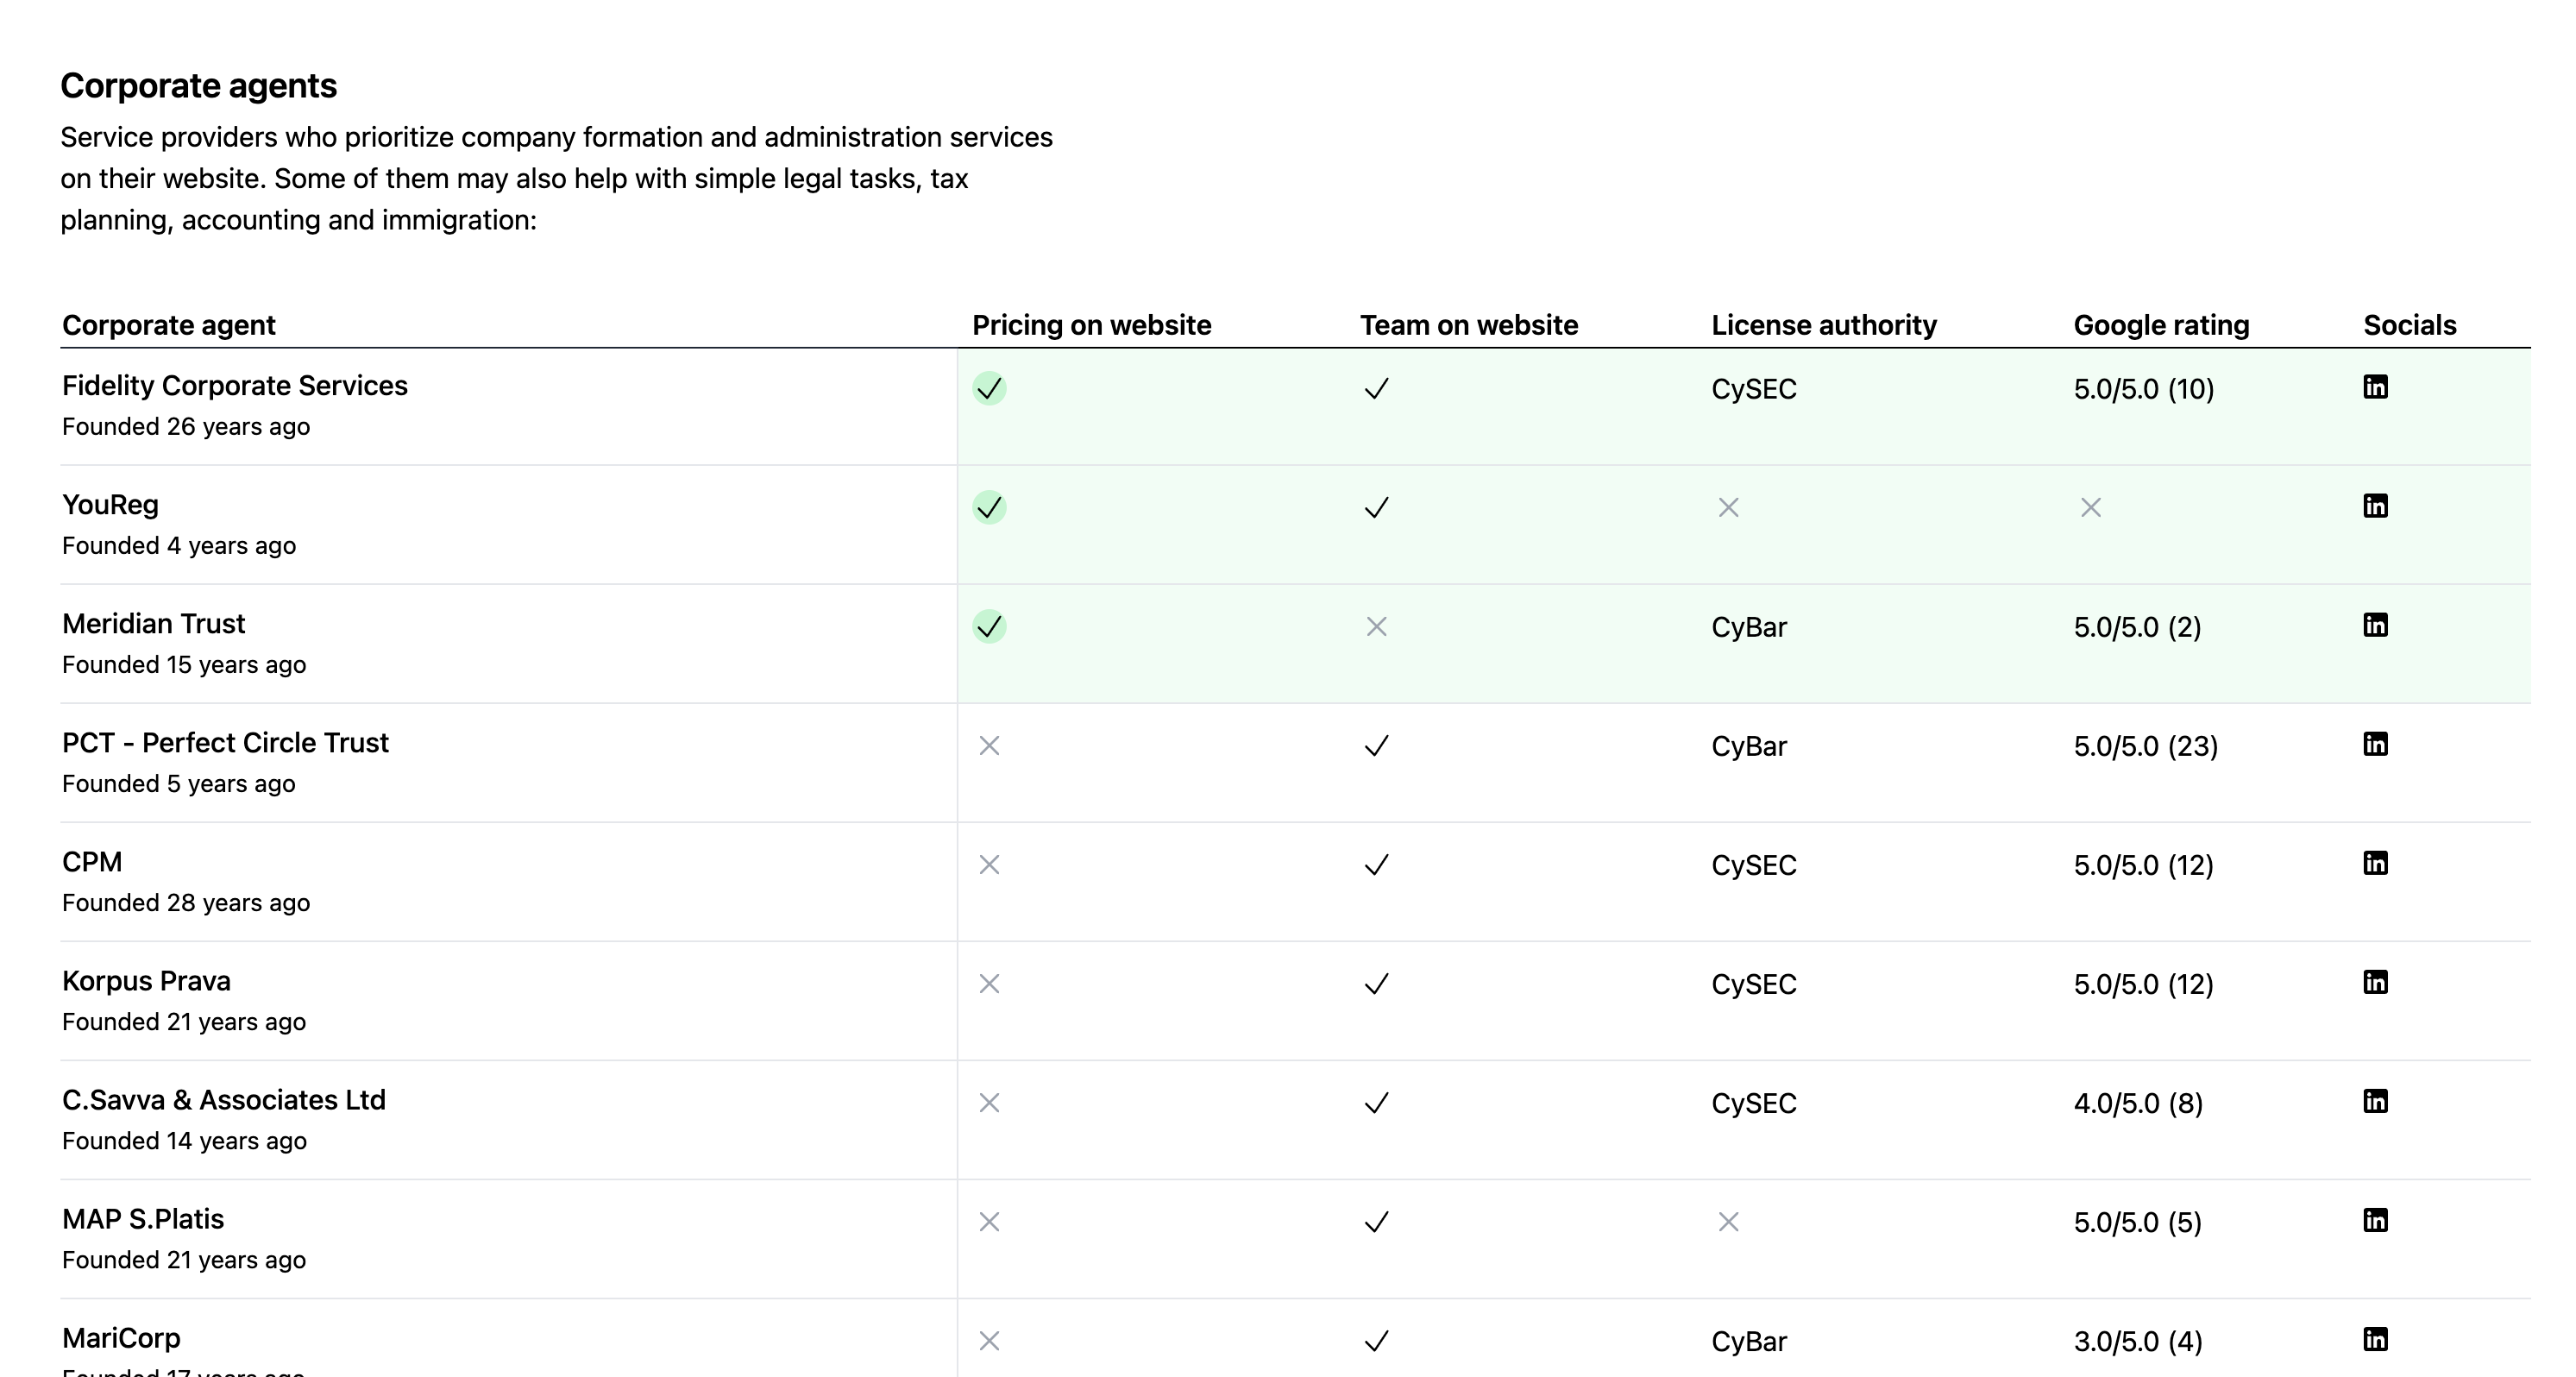This screenshot has height=1377, width=2576.
Task: Open Fidelity Corporate Services name link
Action: (235, 386)
